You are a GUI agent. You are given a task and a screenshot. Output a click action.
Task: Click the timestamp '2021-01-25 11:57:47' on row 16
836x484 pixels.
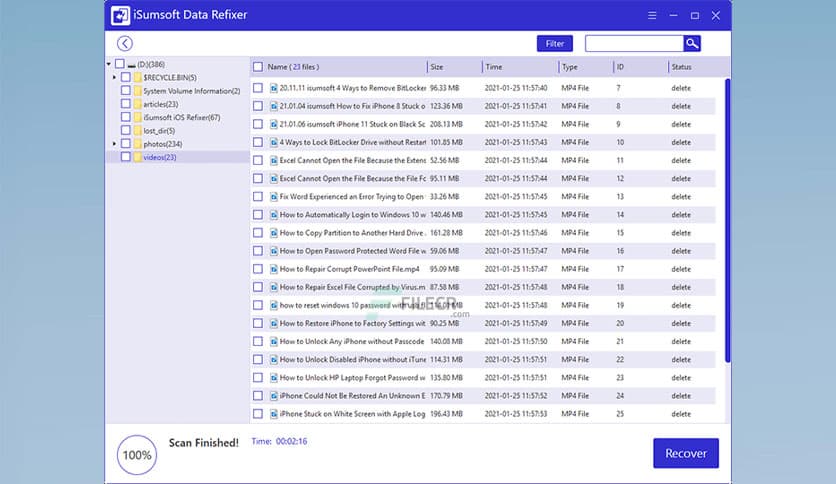516,251
